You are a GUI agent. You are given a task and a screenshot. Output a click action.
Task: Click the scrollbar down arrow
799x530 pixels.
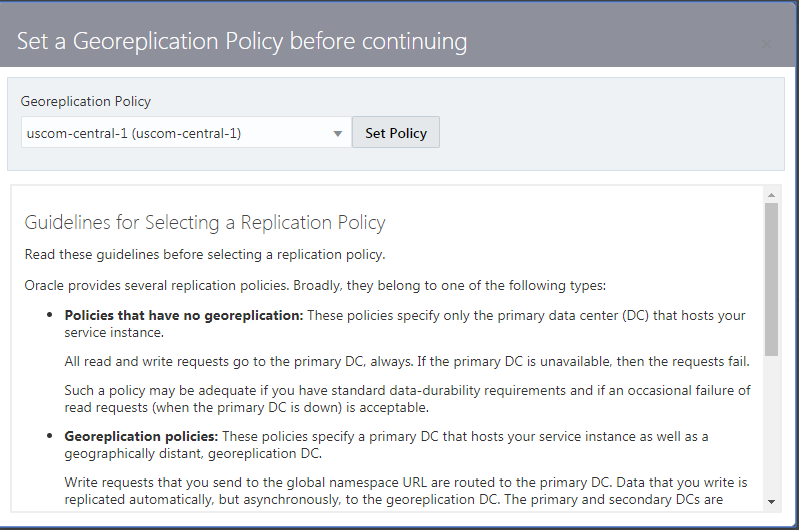[x=771, y=501]
